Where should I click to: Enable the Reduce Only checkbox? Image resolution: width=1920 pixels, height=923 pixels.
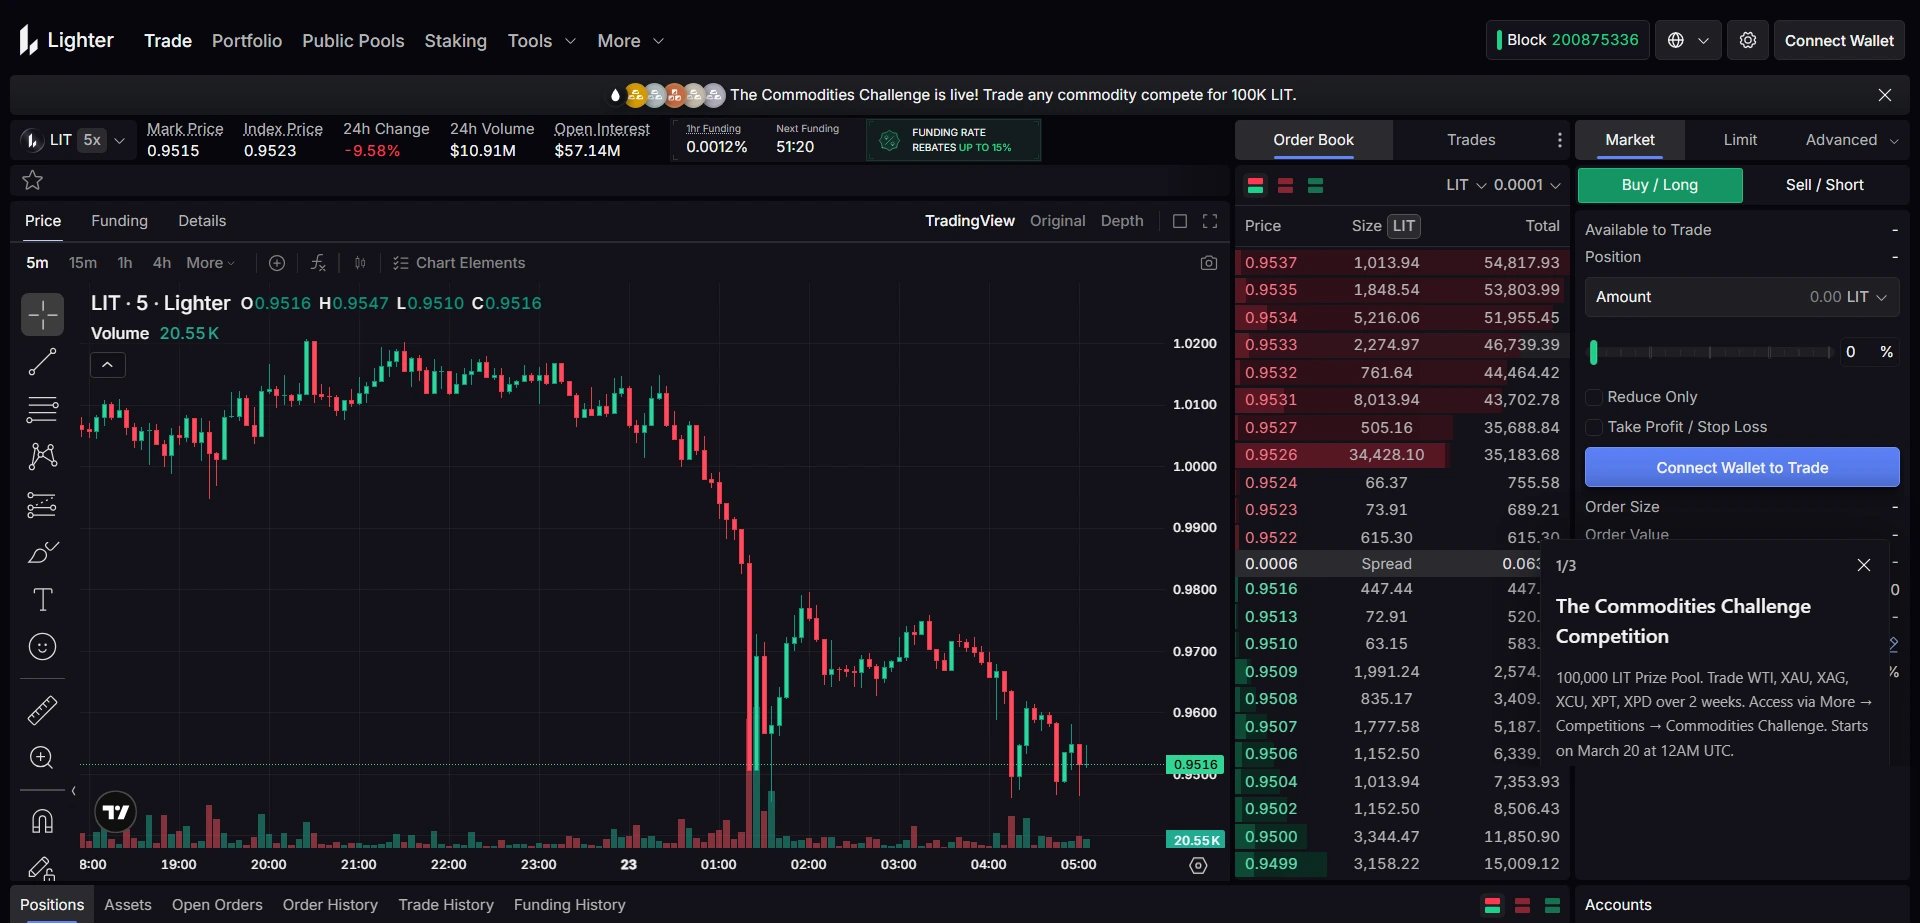point(1594,397)
